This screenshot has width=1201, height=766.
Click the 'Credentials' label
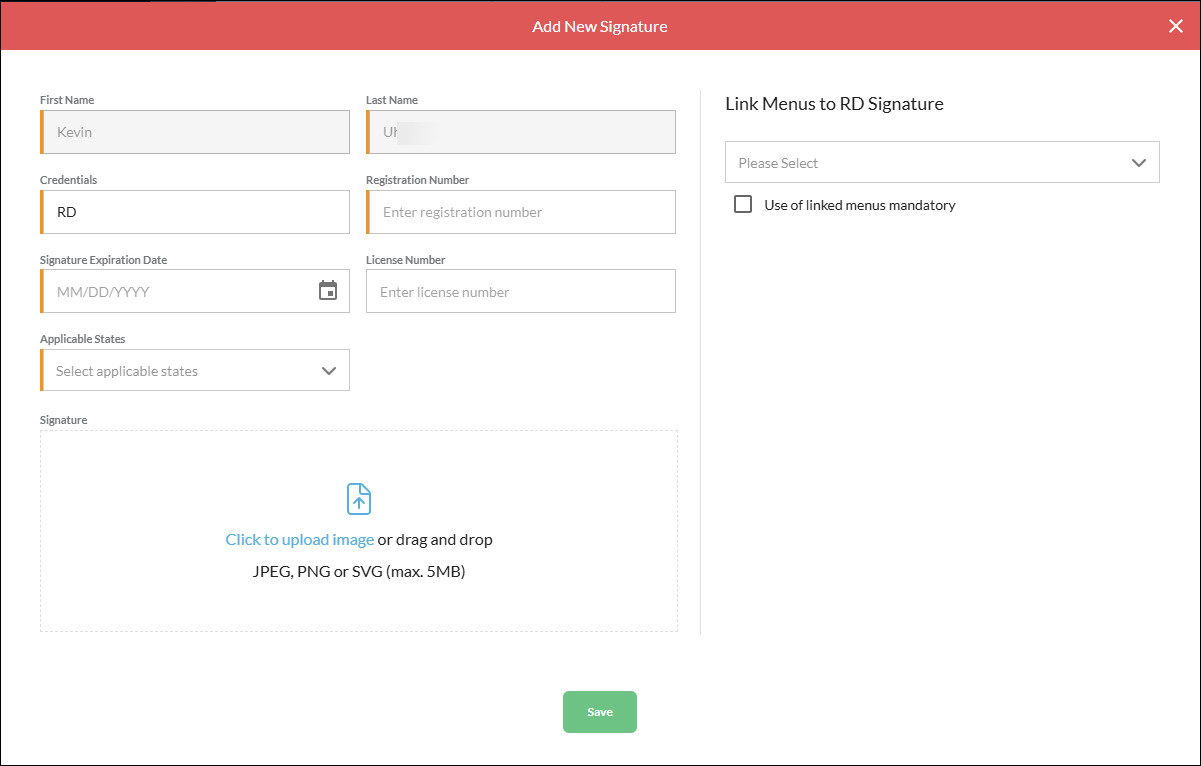(x=69, y=180)
